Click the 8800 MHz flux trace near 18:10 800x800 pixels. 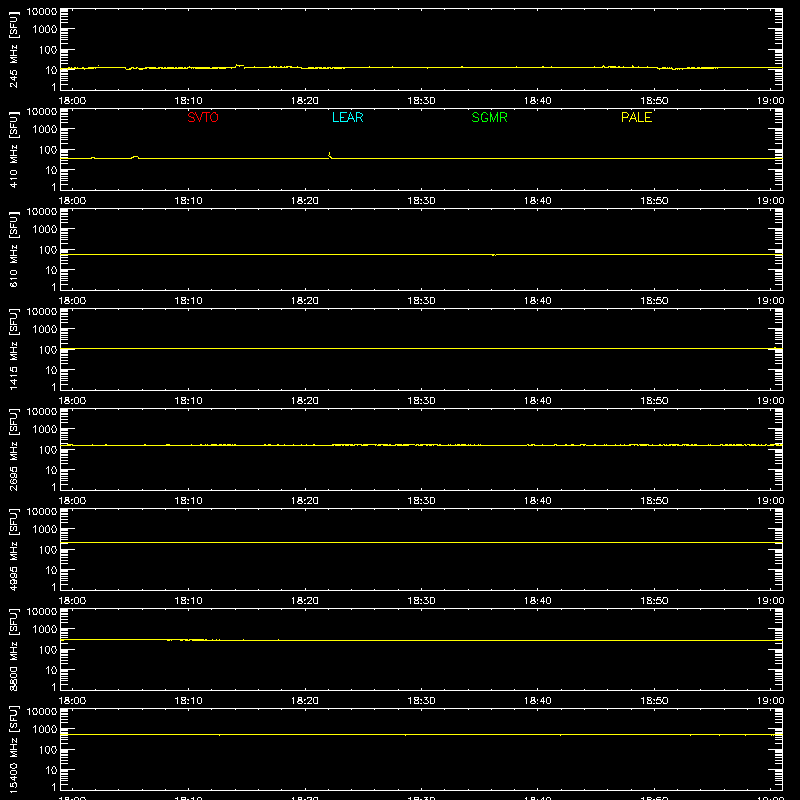189,640
